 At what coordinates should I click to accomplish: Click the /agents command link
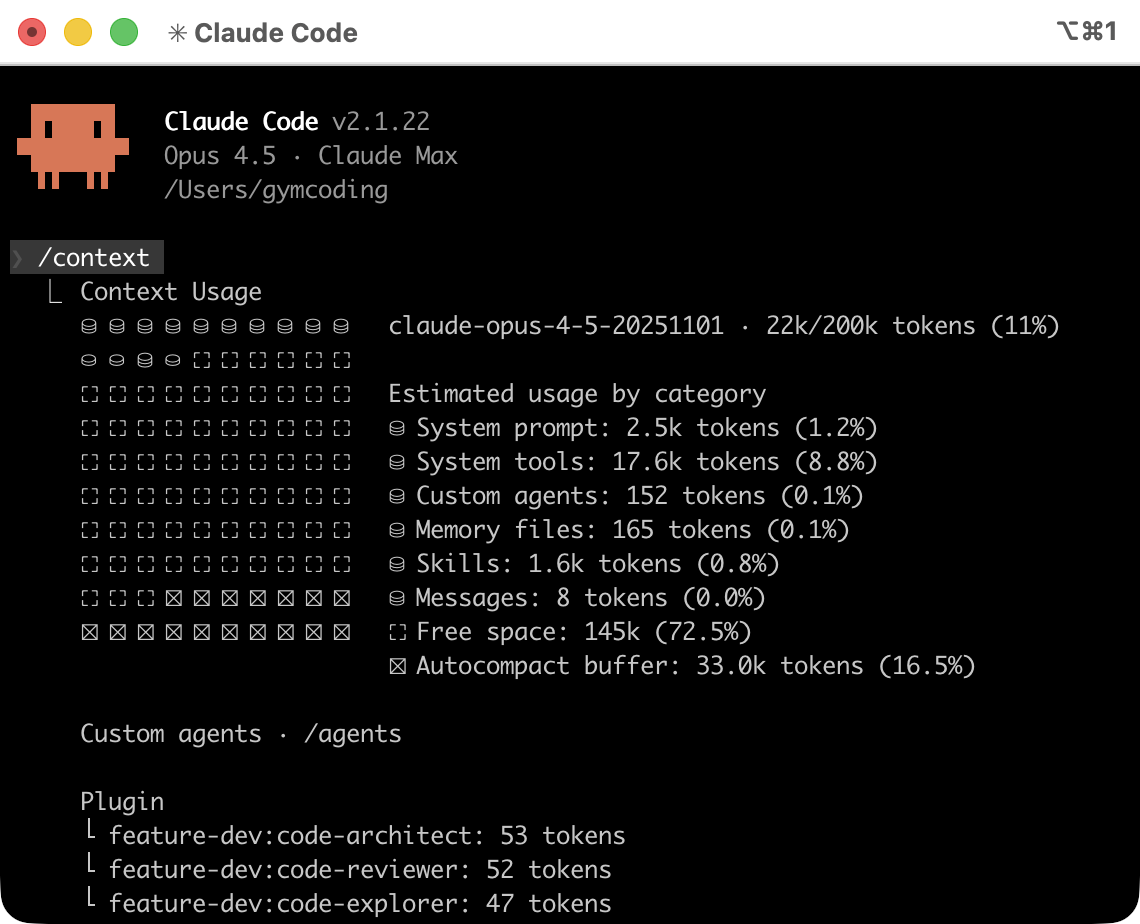pyautogui.click(x=352, y=734)
